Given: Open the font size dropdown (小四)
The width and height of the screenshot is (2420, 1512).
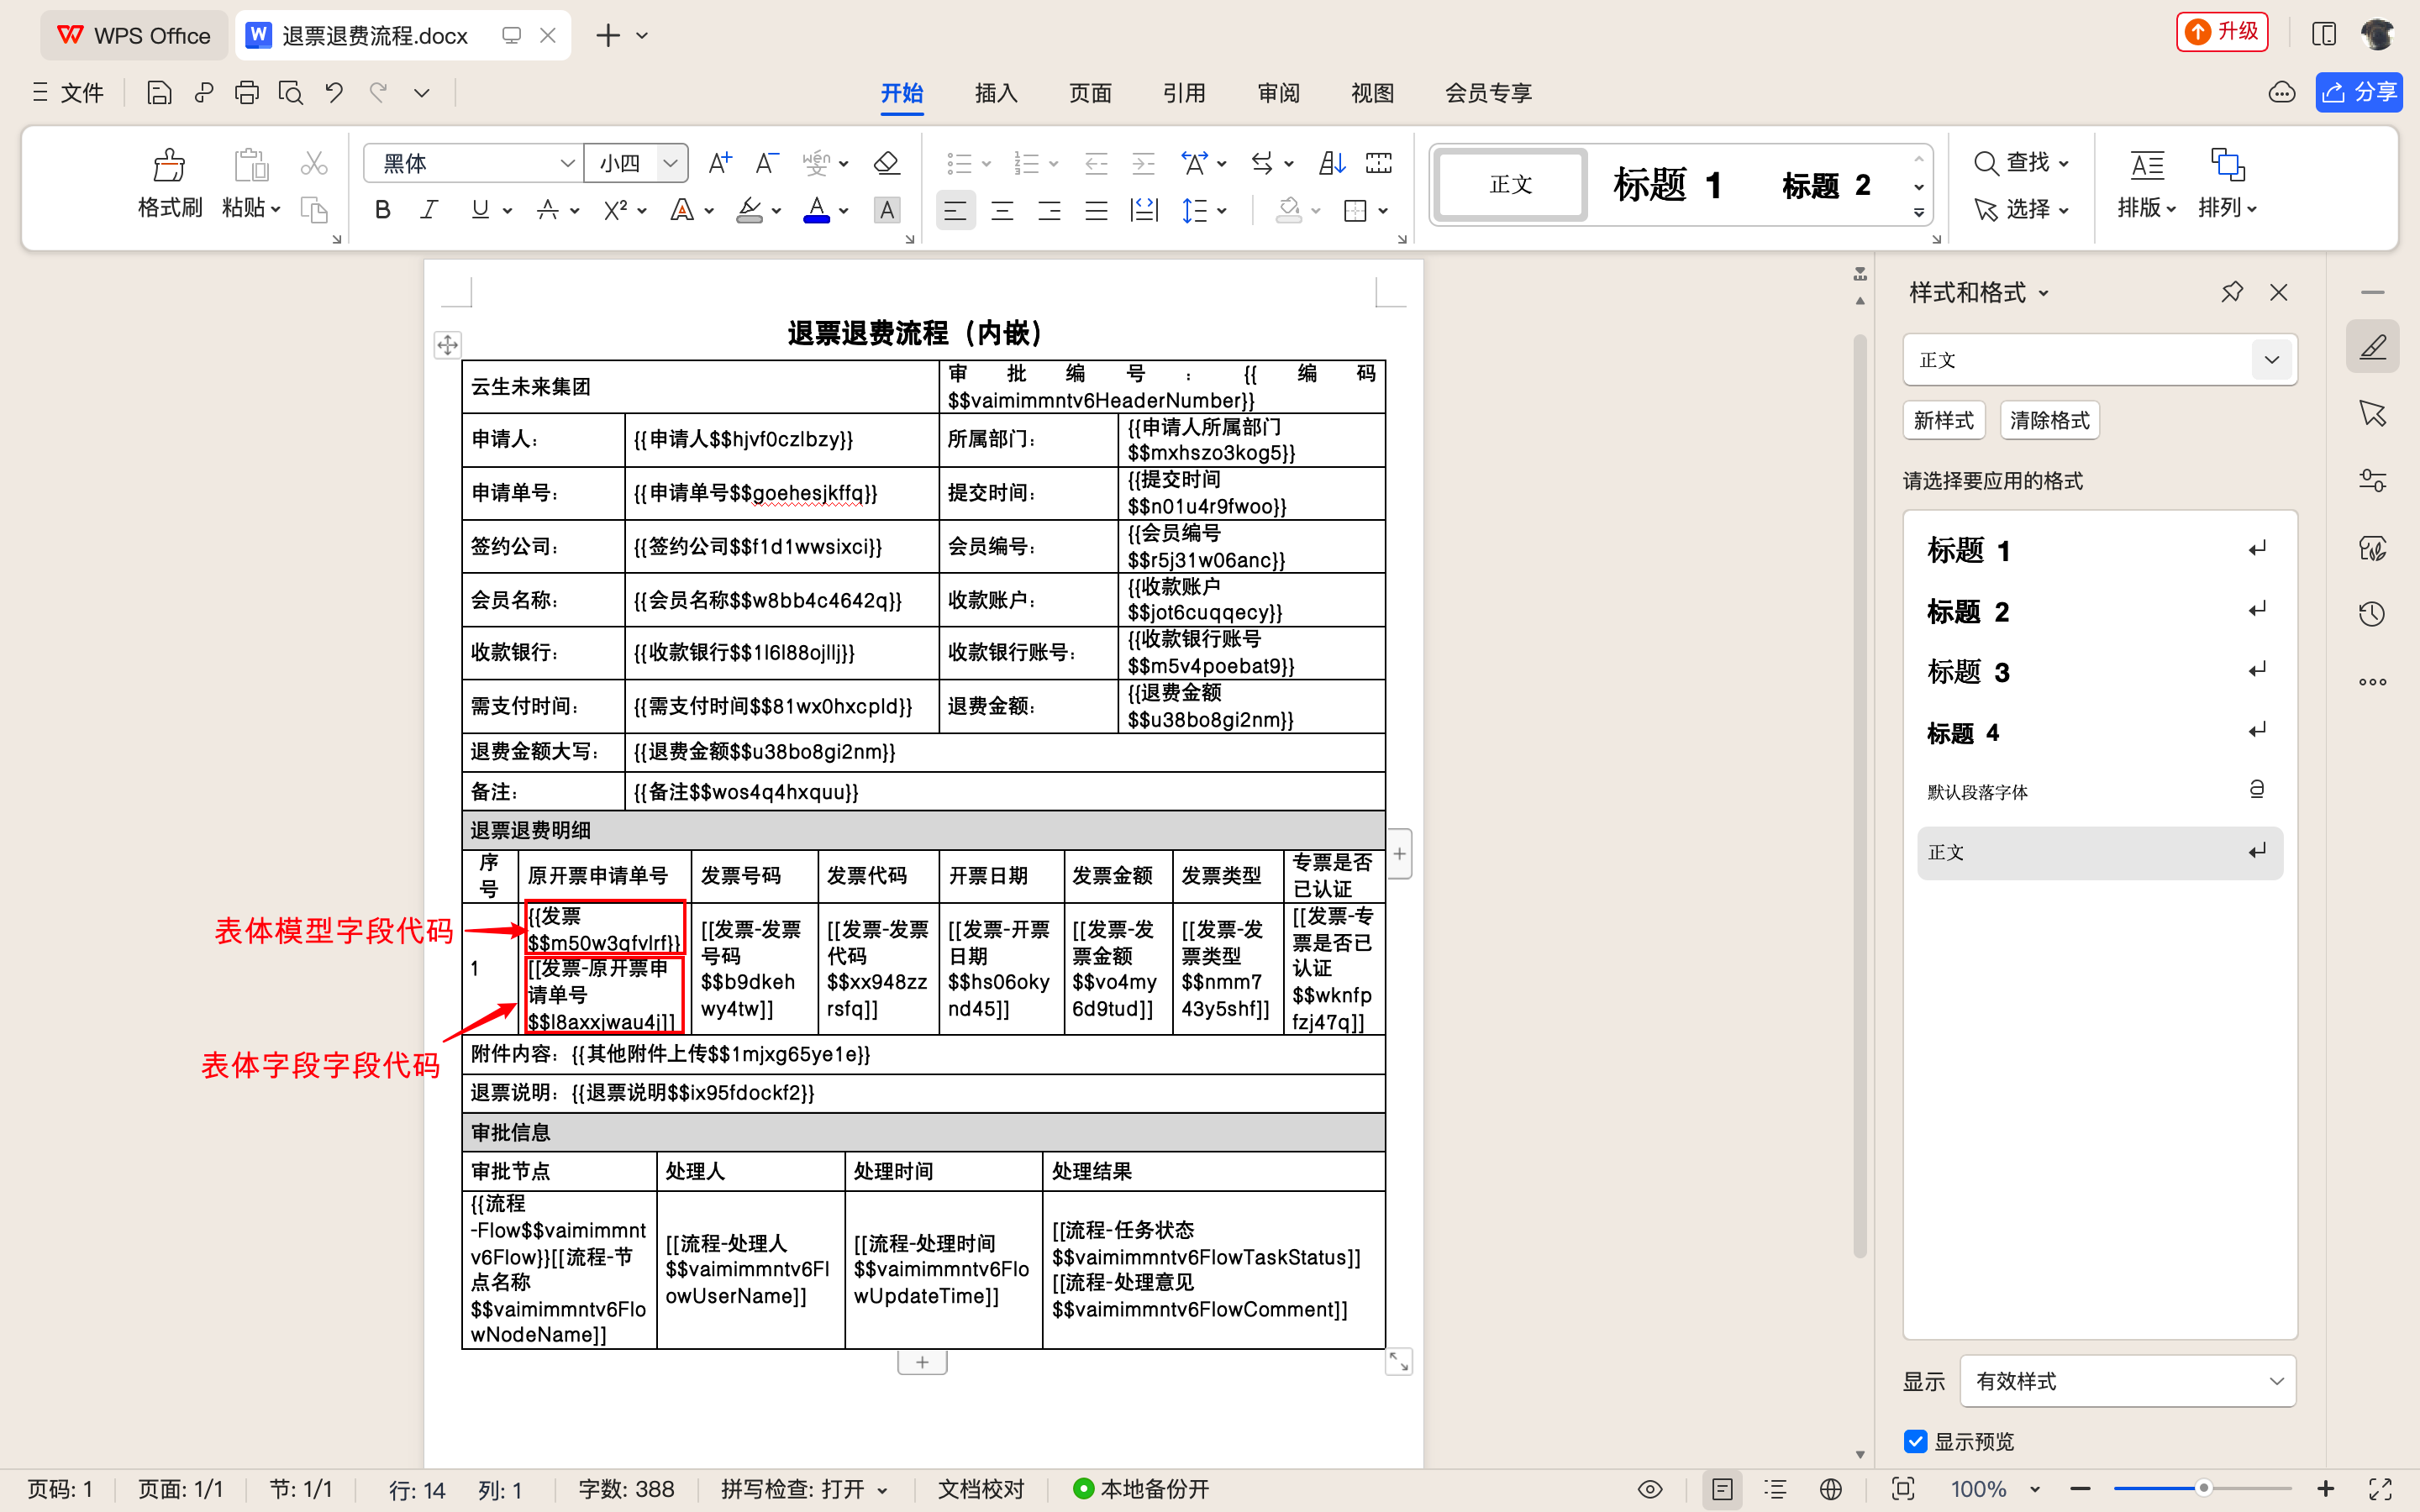Looking at the screenshot, I should [x=671, y=163].
